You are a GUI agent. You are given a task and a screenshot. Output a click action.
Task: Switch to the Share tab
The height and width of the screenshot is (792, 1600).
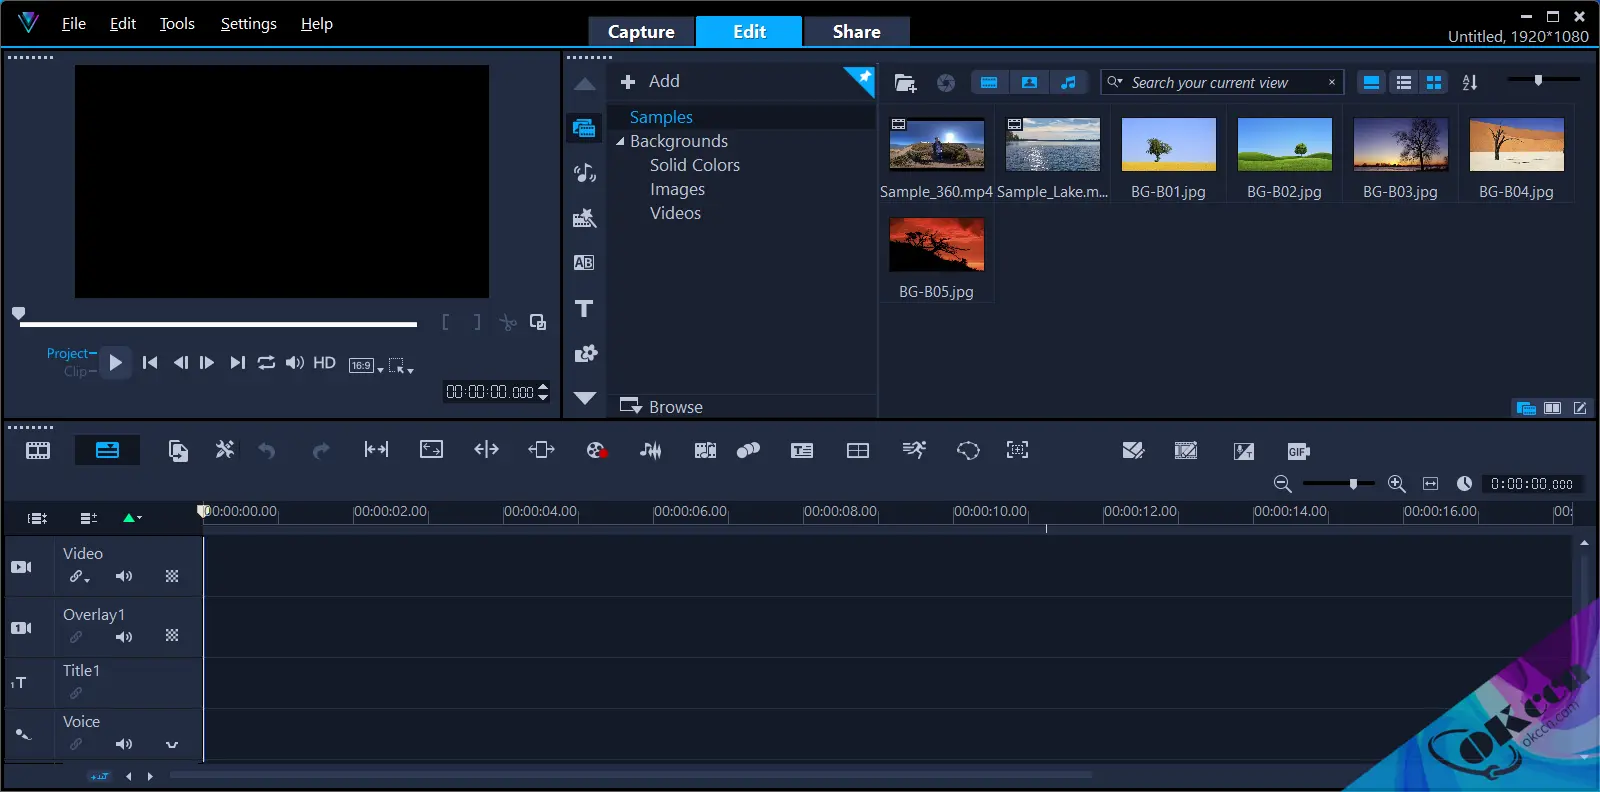857,32
